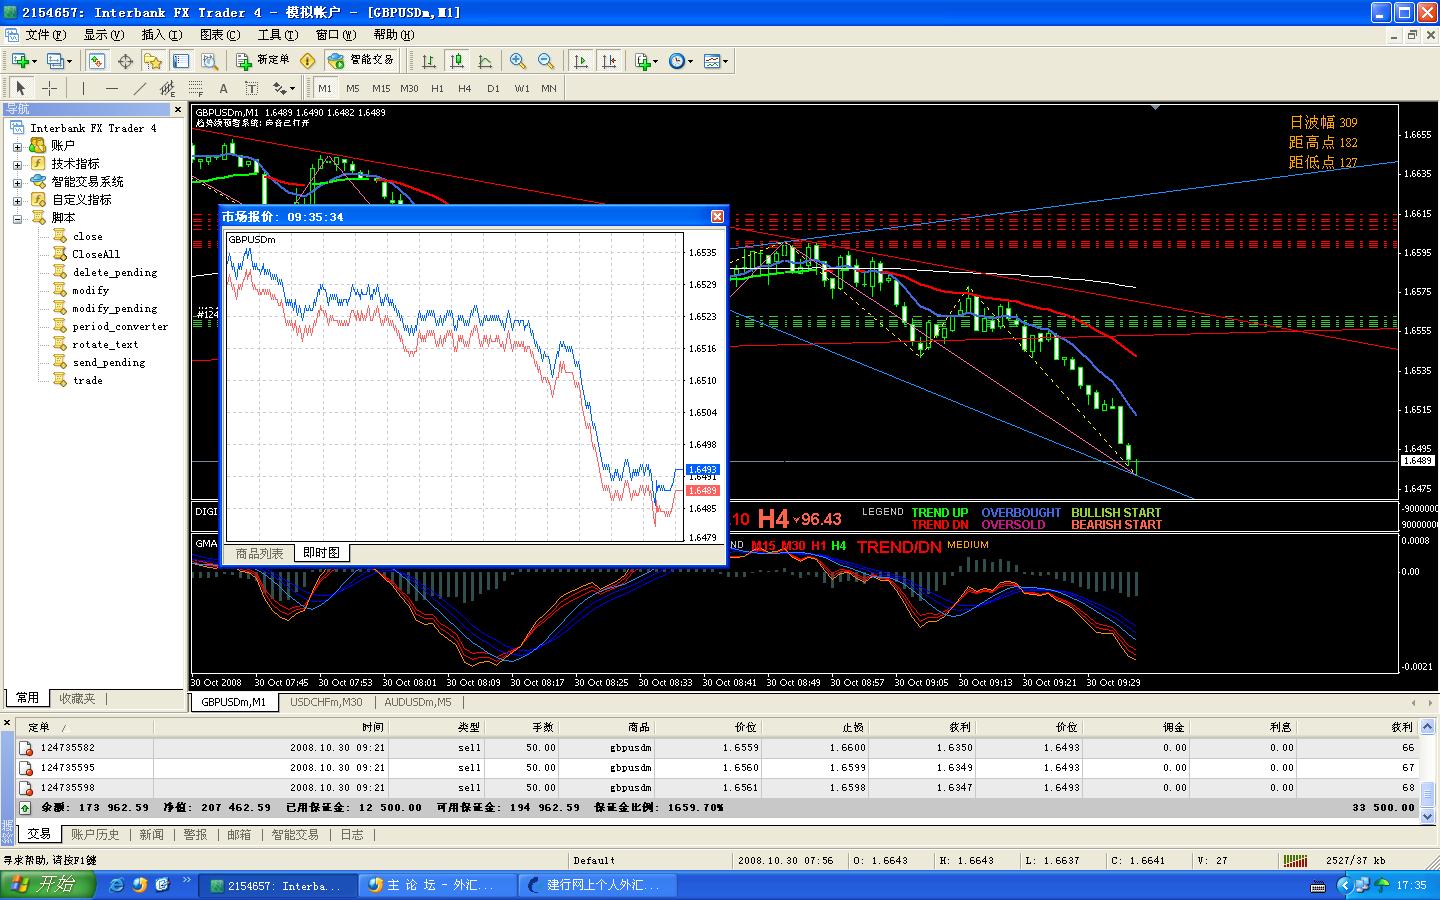Click the 新定单 new order button
Image resolution: width=1440 pixels, height=900 pixels.
point(263,60)
